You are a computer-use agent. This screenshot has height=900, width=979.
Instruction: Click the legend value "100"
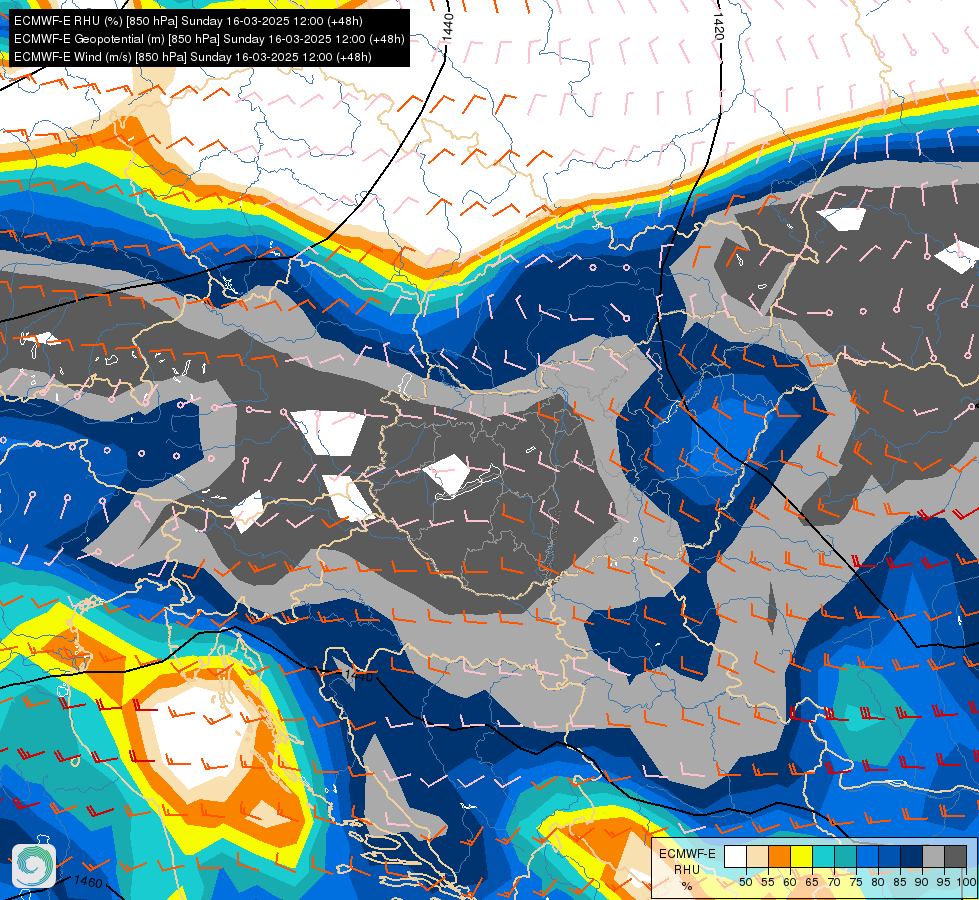click(x=966, y=883)
